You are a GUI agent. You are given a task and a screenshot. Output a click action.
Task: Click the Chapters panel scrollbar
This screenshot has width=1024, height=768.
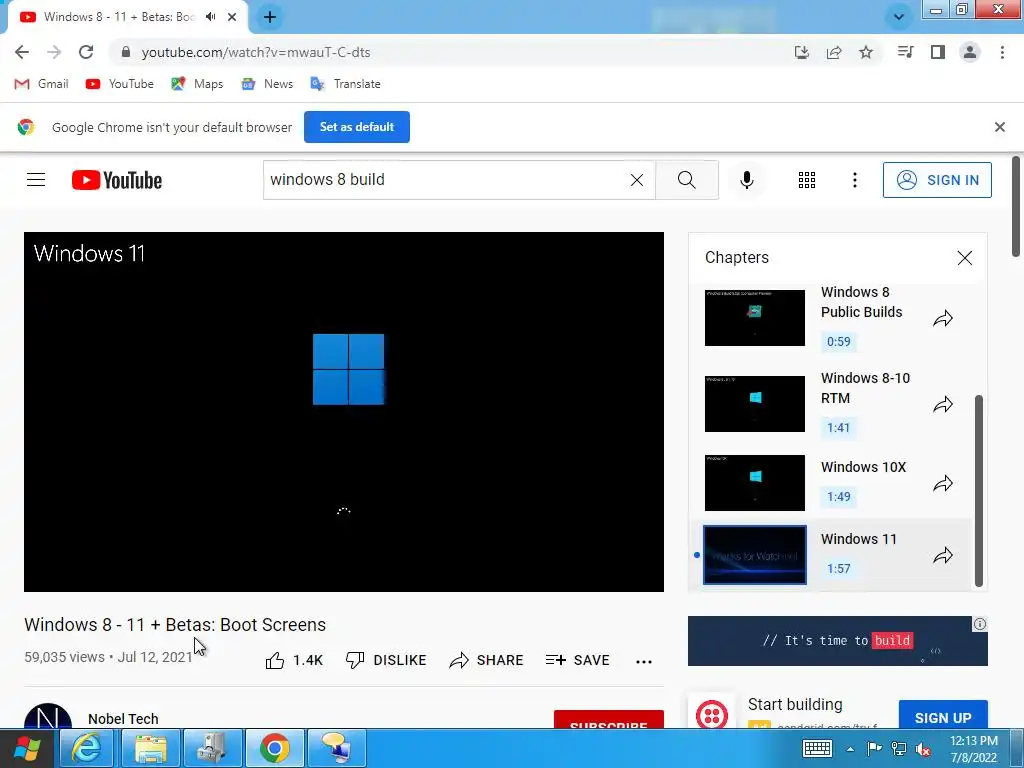pyautogui.click(x=978, y=490)
